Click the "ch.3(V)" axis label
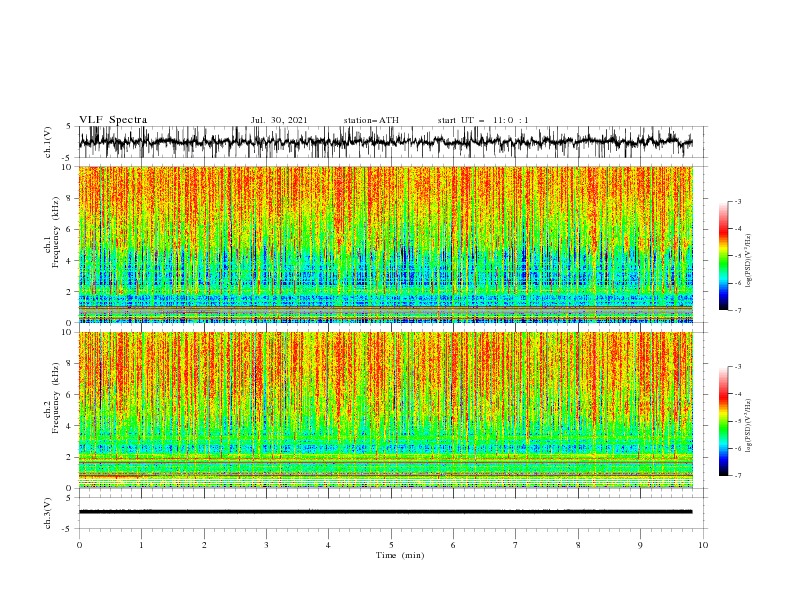The width and height of the screenshot is (792, 612). pos(48,513)
